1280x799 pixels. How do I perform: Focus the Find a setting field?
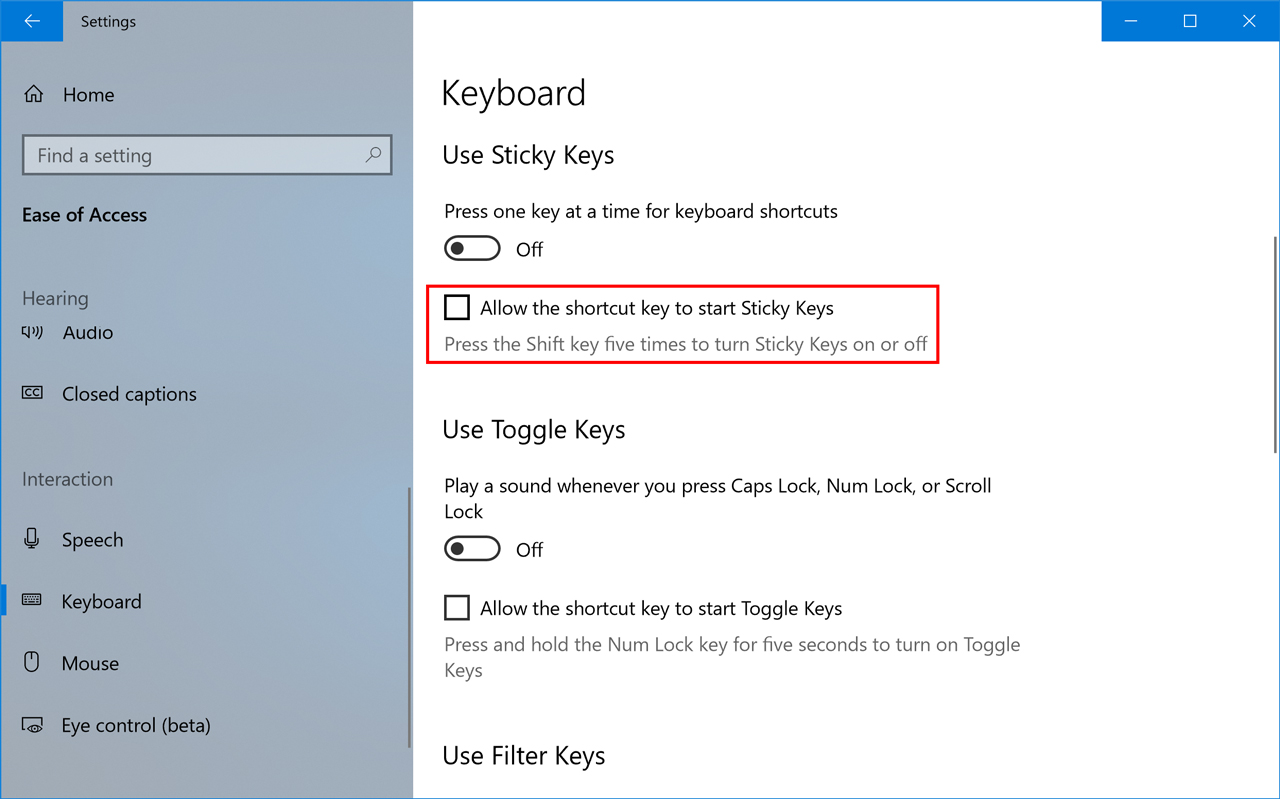207,155
